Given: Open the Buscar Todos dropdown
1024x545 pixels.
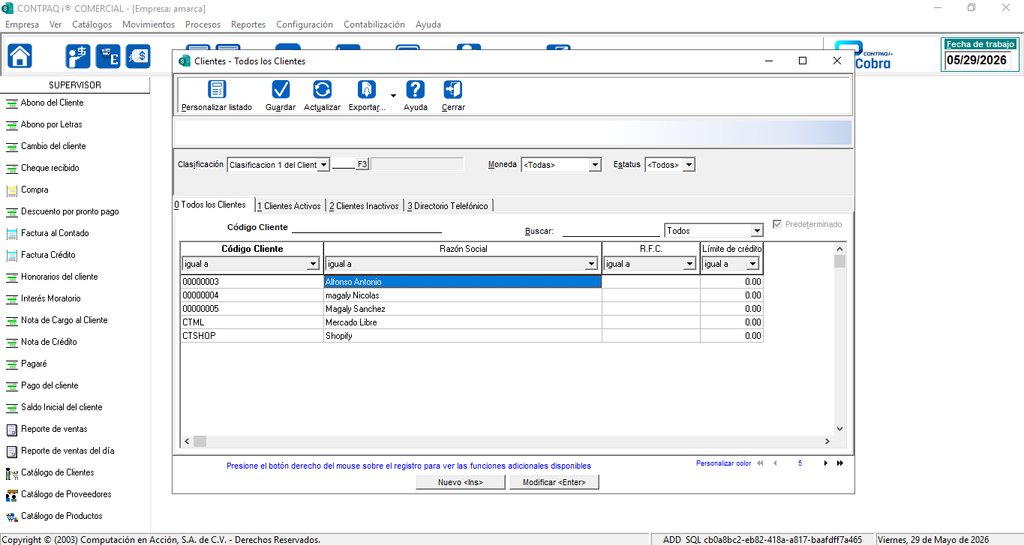Looking at the screenshot, I should pos(756,231).
